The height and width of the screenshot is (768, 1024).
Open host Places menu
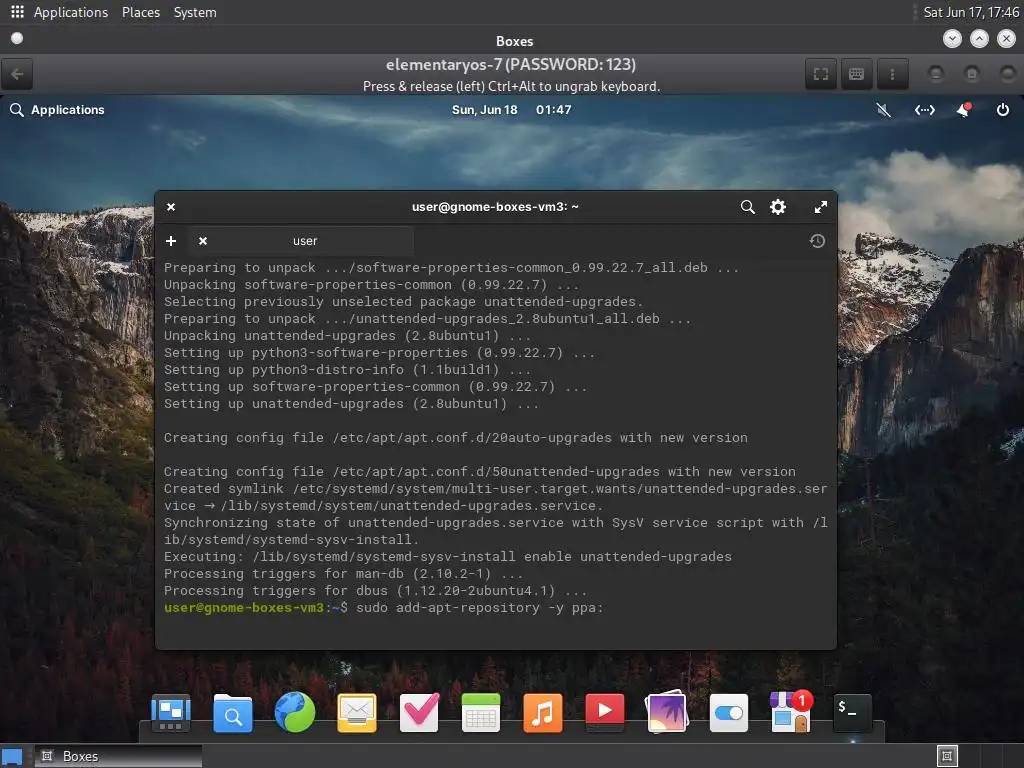point(141,12)
